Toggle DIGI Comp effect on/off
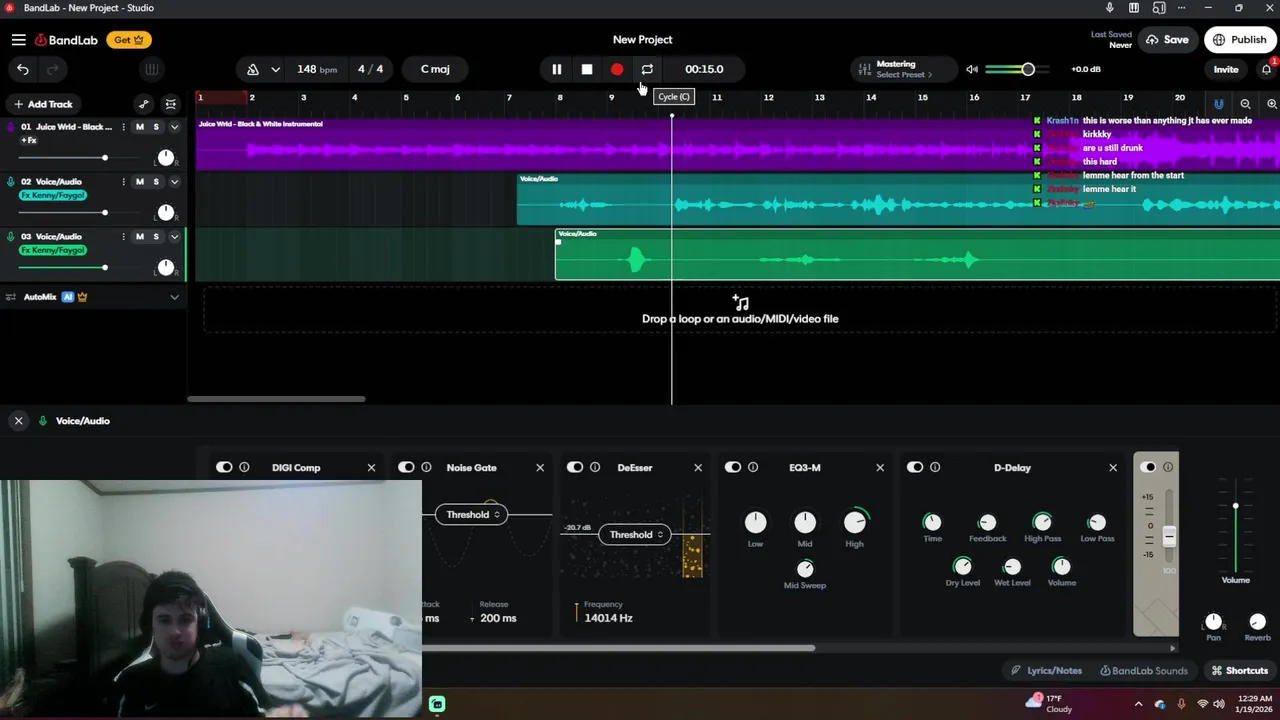Image resolution: width=1280 pixels, height=720 pixels. click(x=224, y=467)
